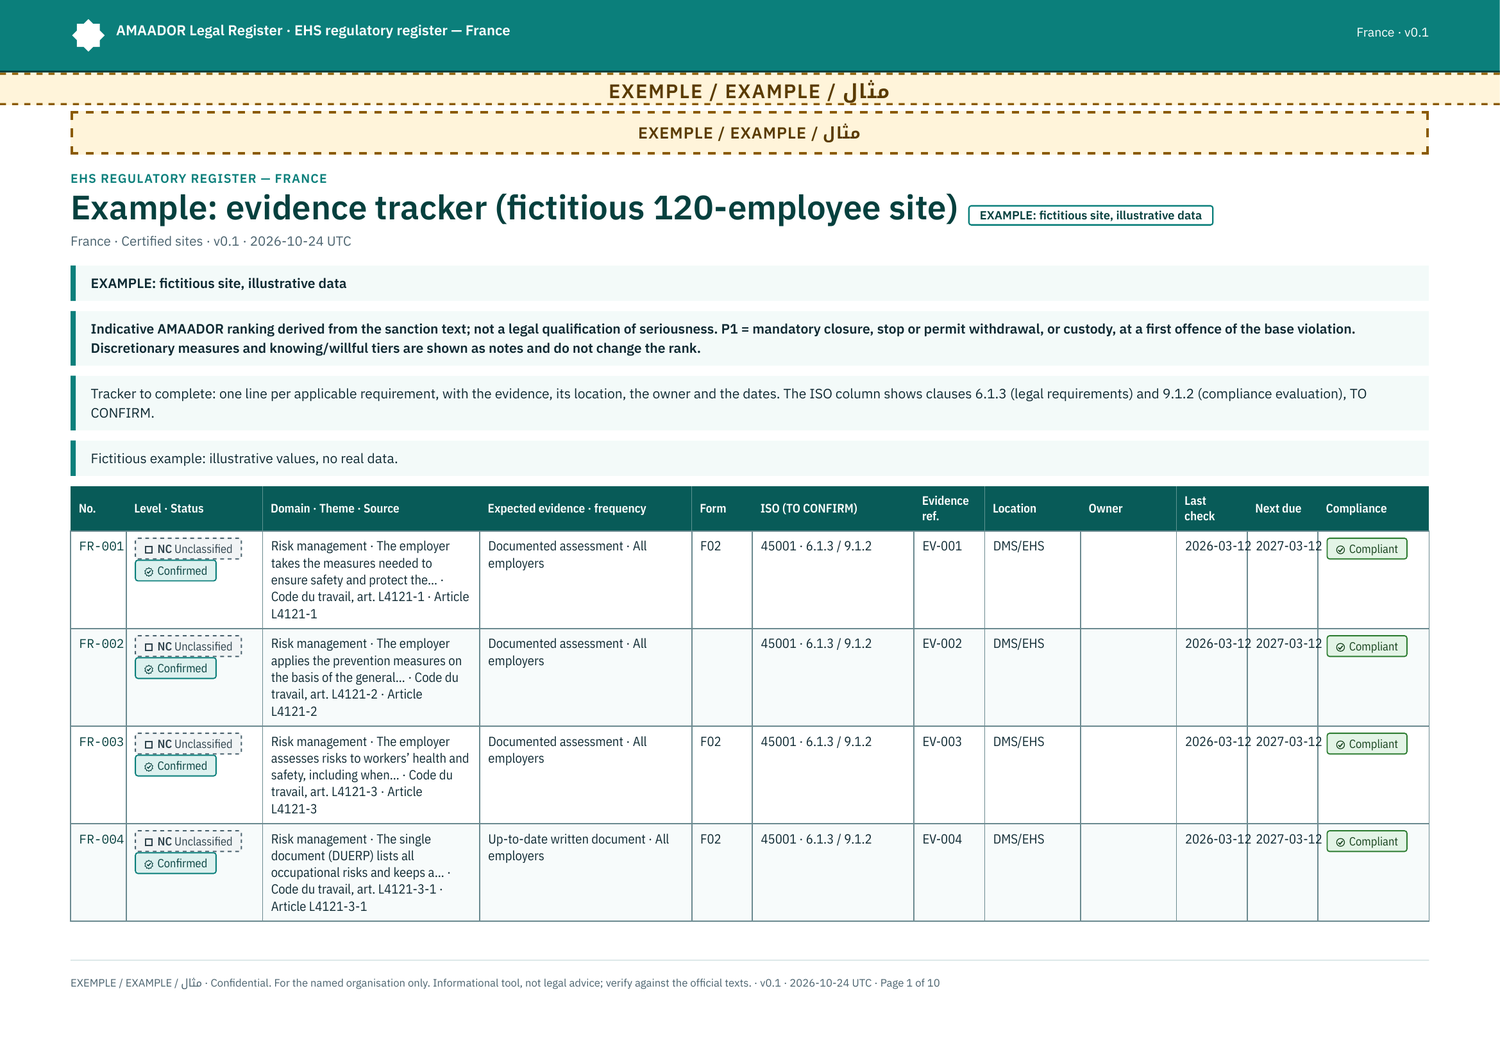
Task: Click evidence reference EV-001
Action: click(942, 546)
